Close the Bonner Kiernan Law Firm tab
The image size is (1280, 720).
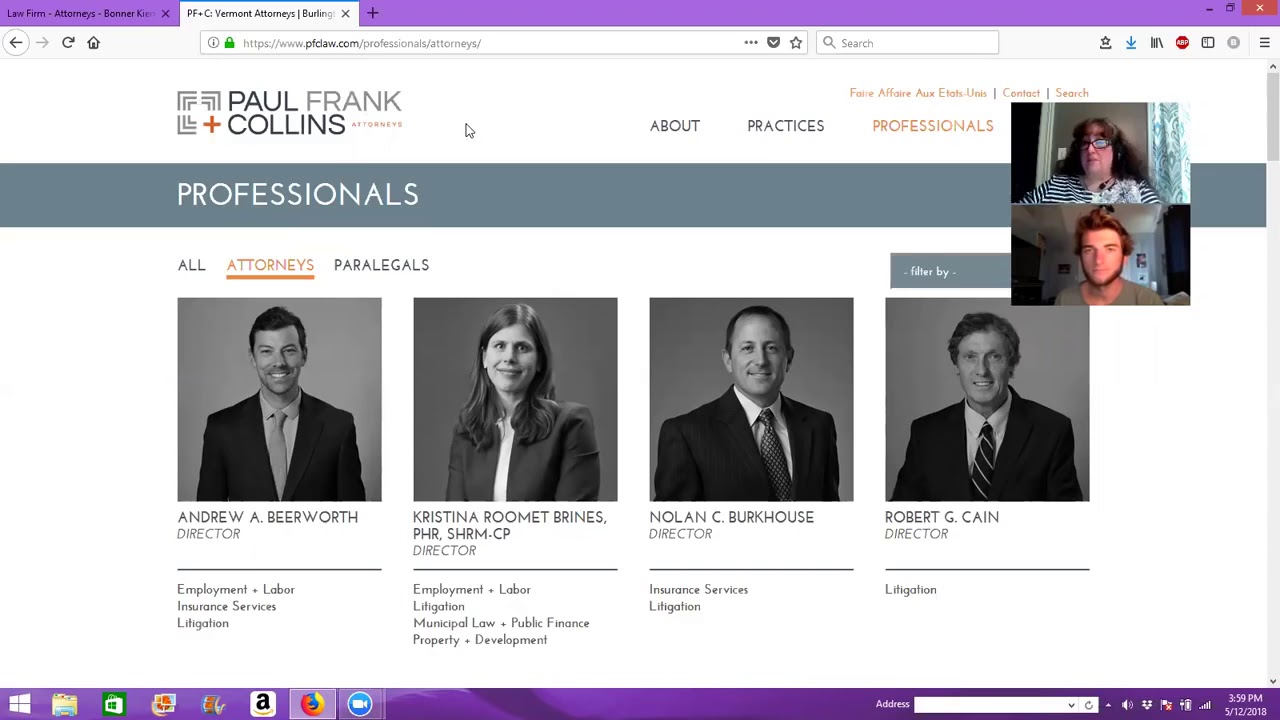pyautogui.click(x=165, y=14)
